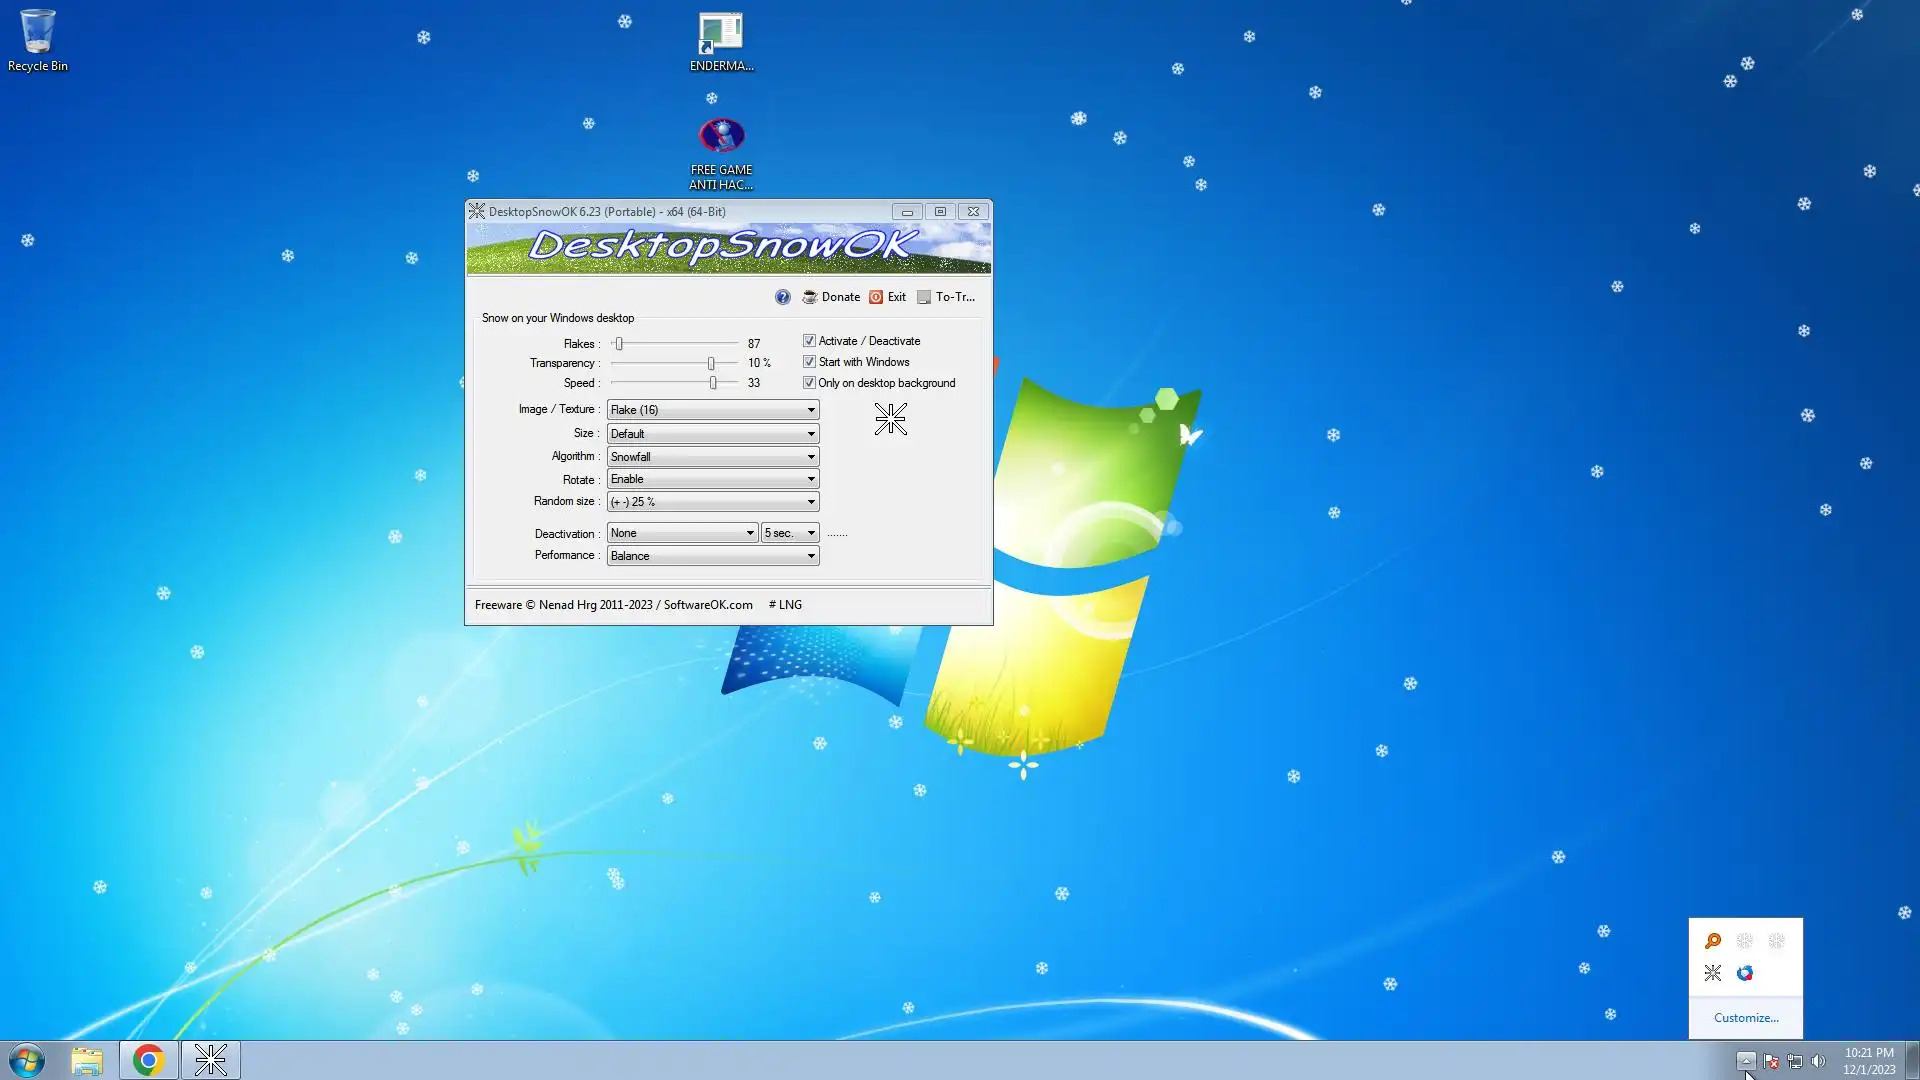Click the To-Tray menu item
1920x1080 pixels.
coord(946,297)
